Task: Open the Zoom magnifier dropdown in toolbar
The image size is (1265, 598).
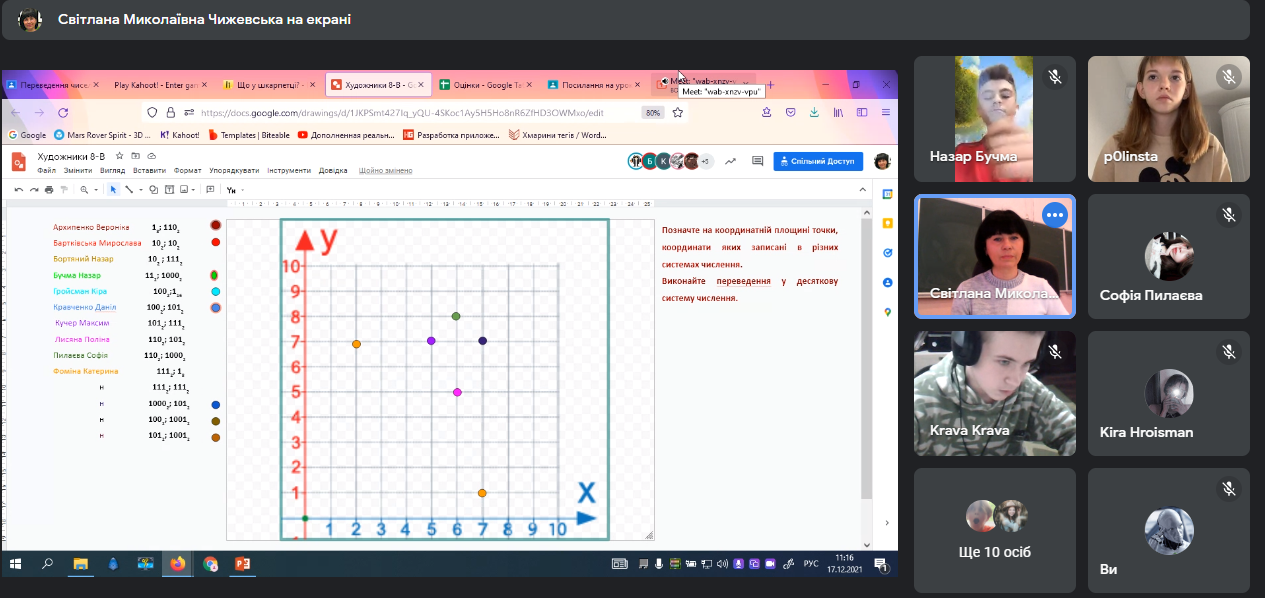Action: click(x=96, y=190)
